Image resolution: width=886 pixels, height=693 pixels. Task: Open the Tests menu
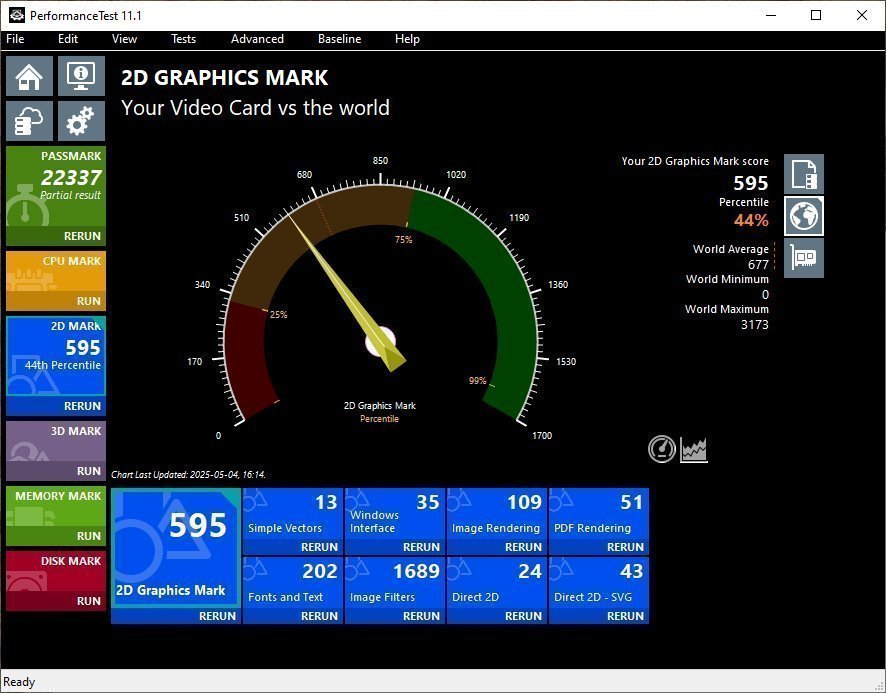pyautogui.click(x=183, y=39)
